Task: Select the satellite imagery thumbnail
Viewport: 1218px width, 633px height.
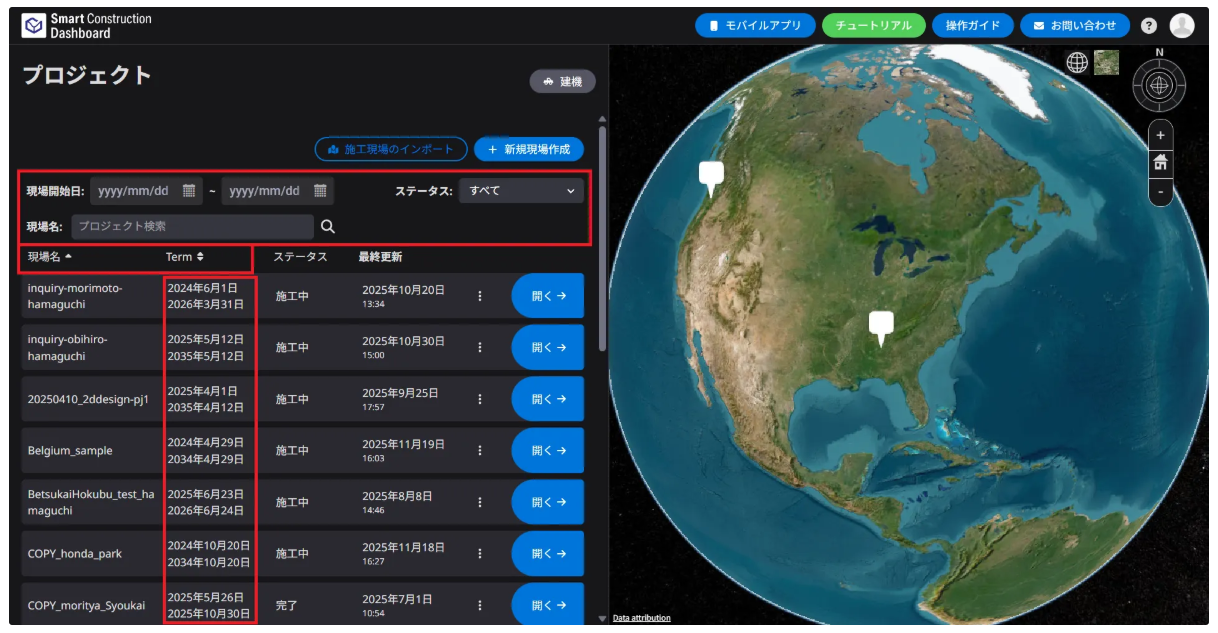Action: [x=1106, y=63]
